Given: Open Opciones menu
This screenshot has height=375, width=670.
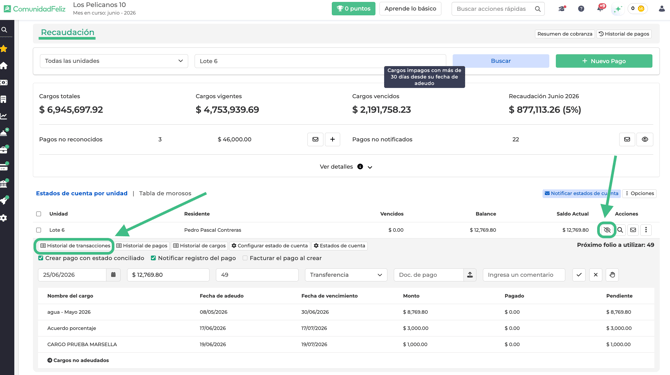Looking at the screenshot, I should point(640,193).
